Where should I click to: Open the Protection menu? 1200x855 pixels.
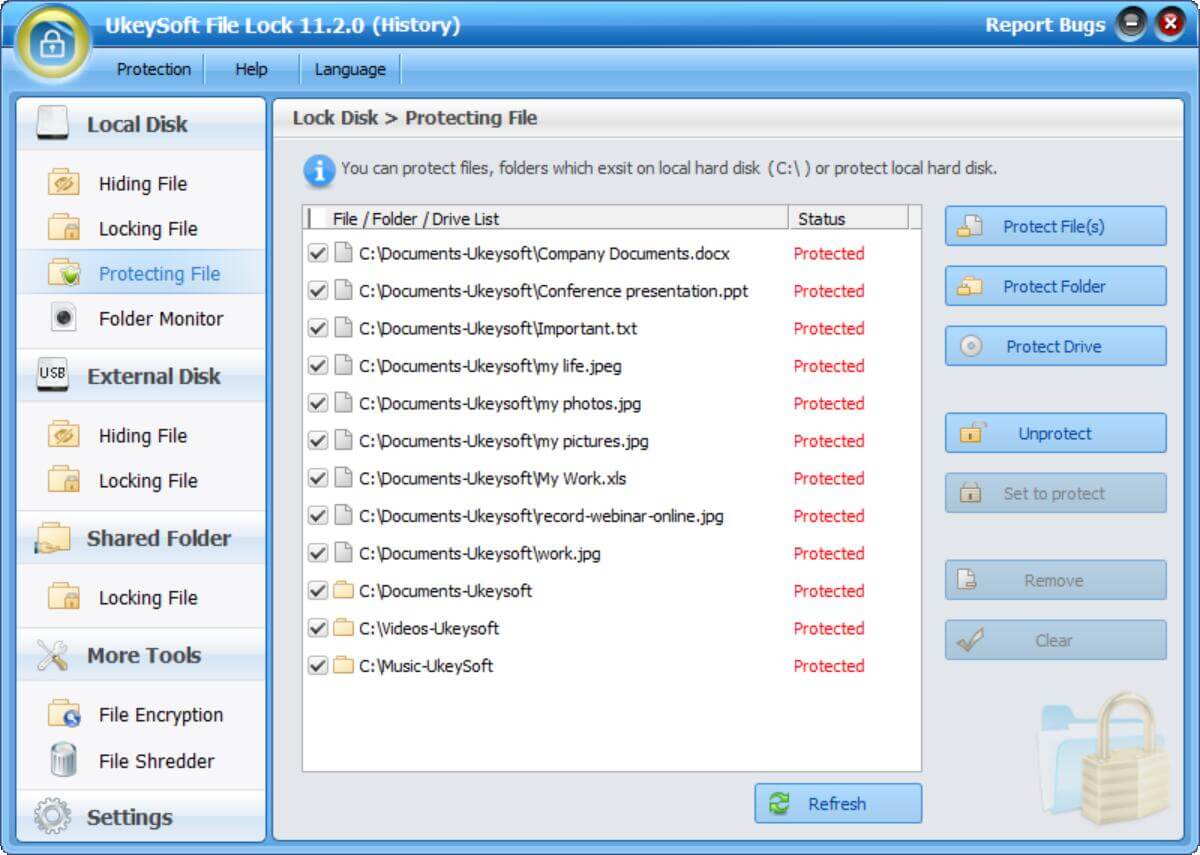154,69
